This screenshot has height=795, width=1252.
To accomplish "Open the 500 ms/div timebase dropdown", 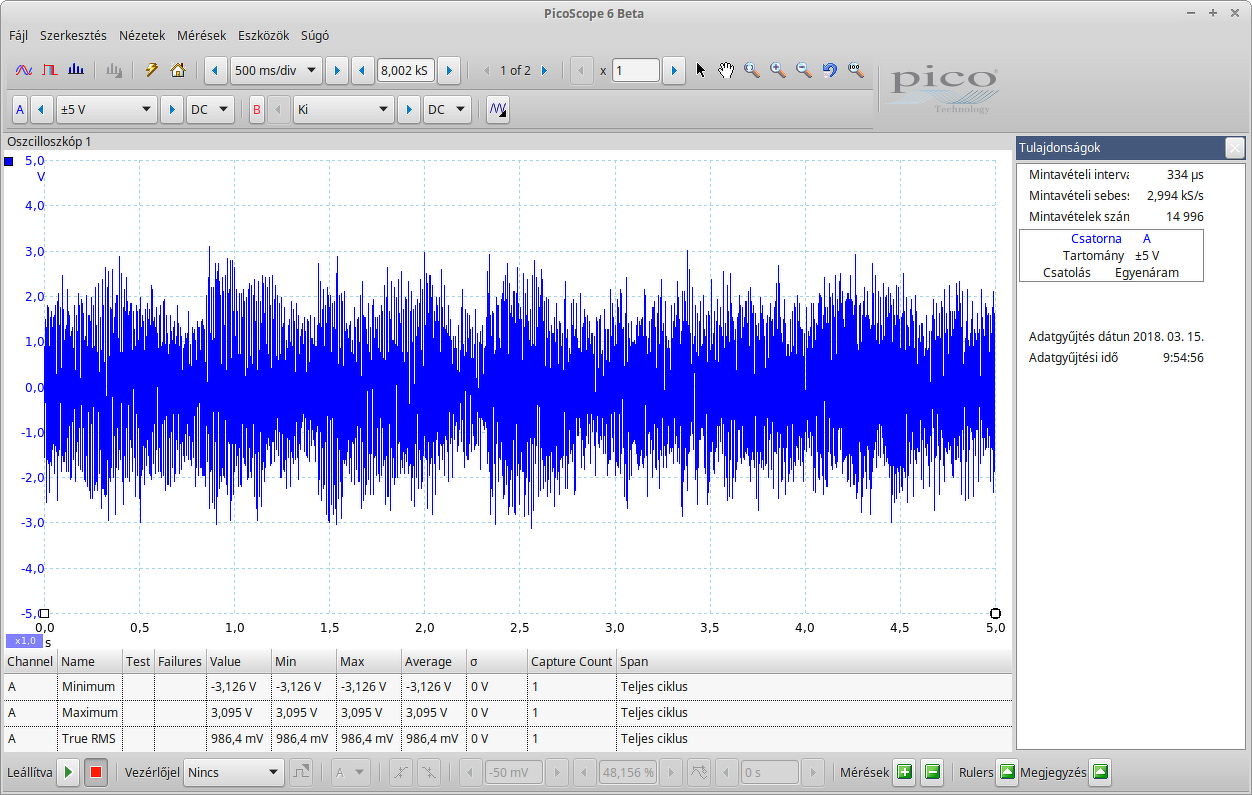I will pos(276,71).
